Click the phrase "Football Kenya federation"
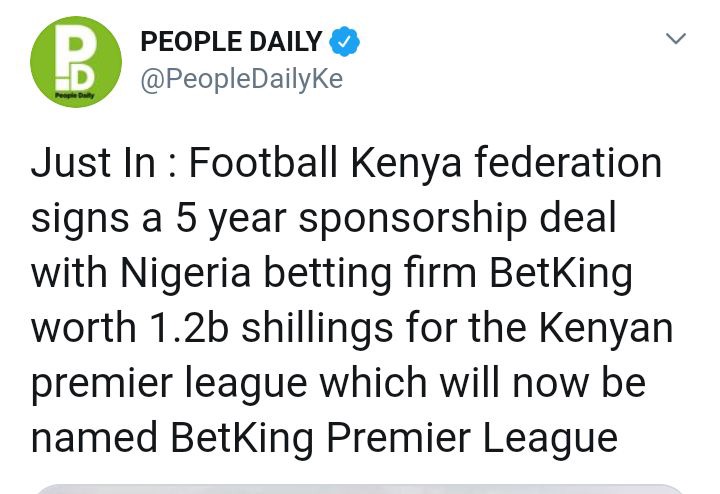720x494 pixels. (425, 163)
